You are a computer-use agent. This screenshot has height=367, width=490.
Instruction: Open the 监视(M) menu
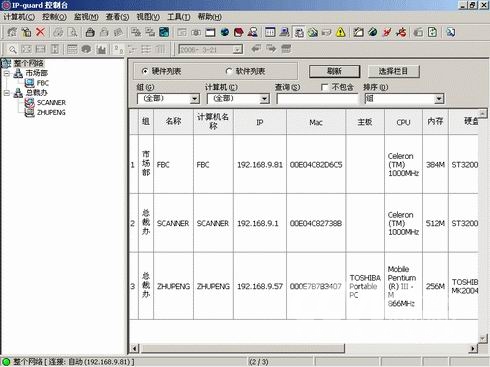click(x=86, y=17)
